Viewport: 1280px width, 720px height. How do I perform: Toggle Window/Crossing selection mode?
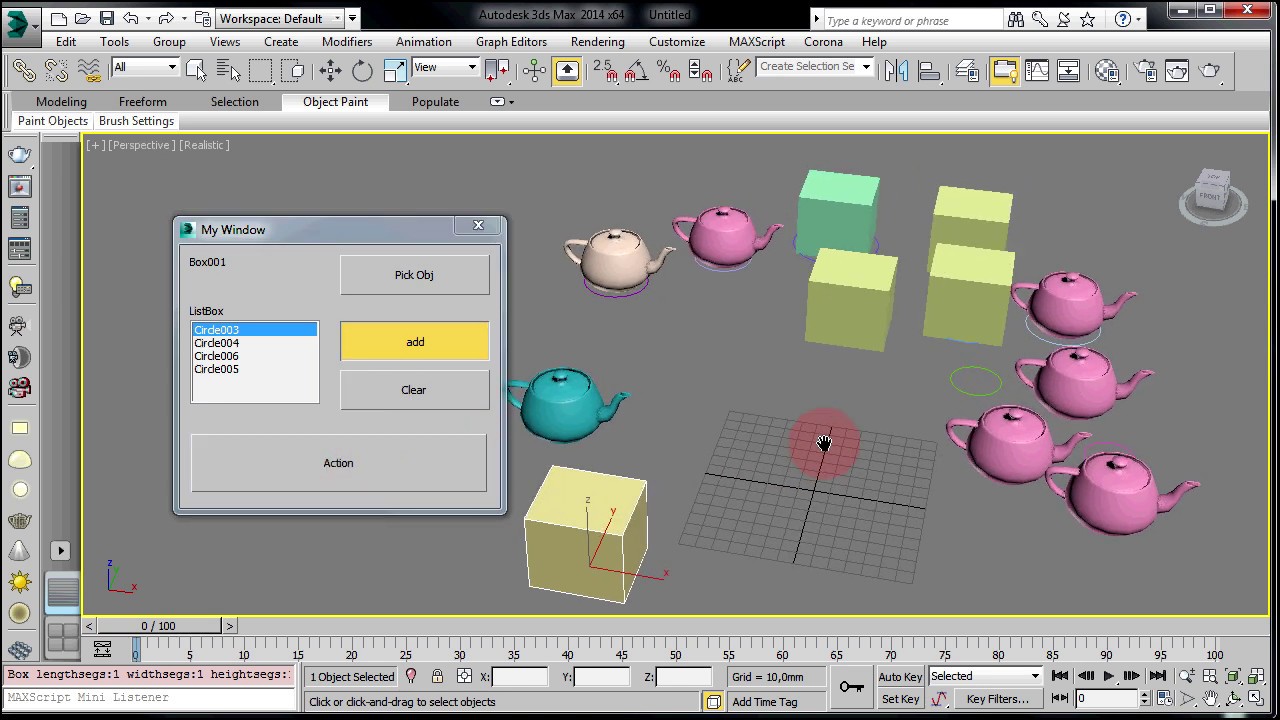tap(293, 70)
